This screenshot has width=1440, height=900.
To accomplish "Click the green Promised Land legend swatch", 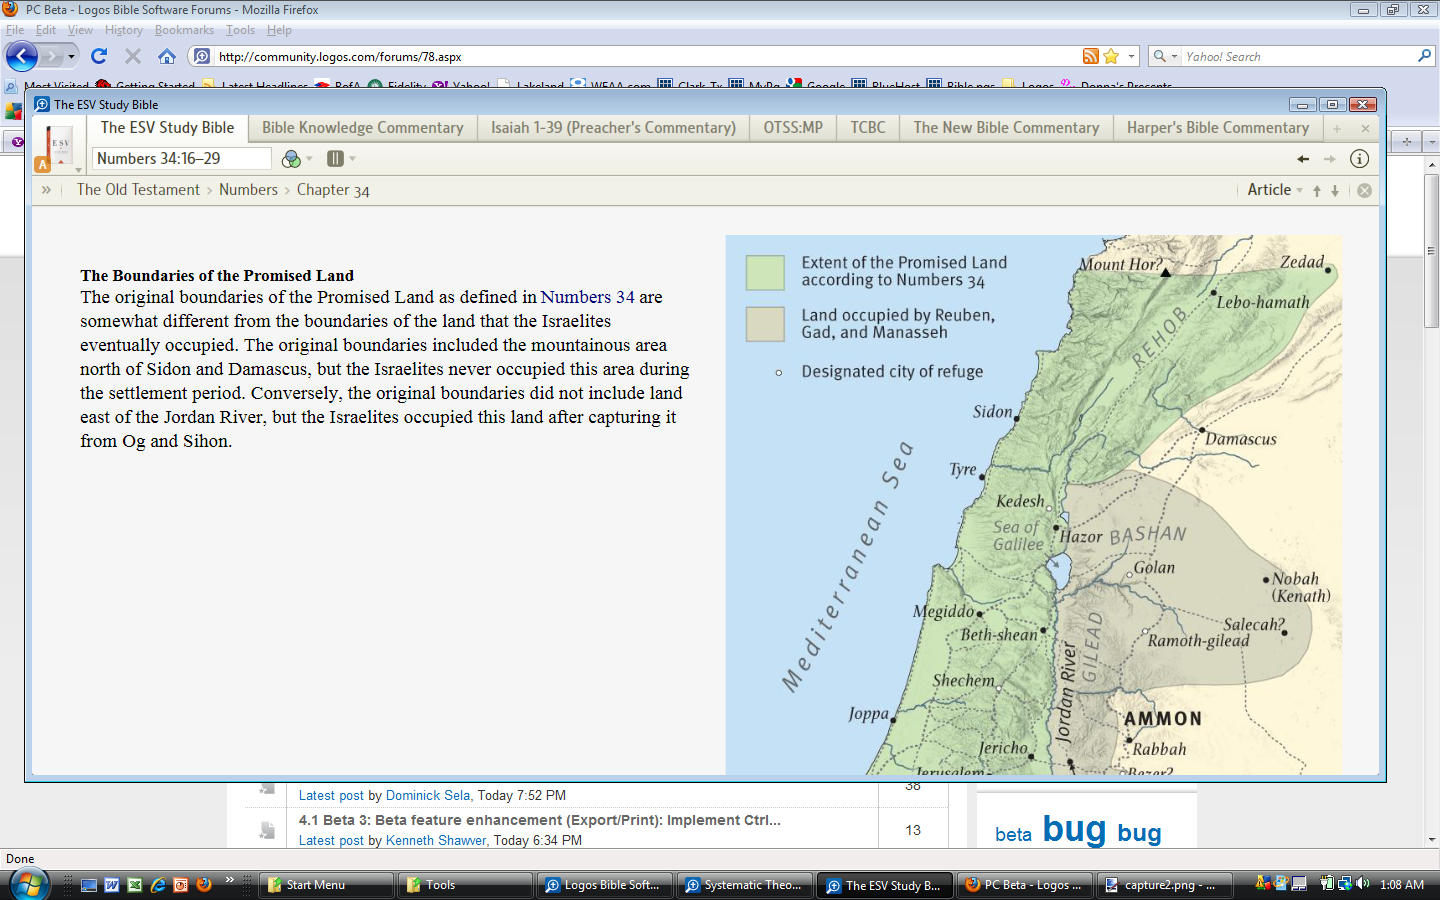I will [x=765, y=272].
